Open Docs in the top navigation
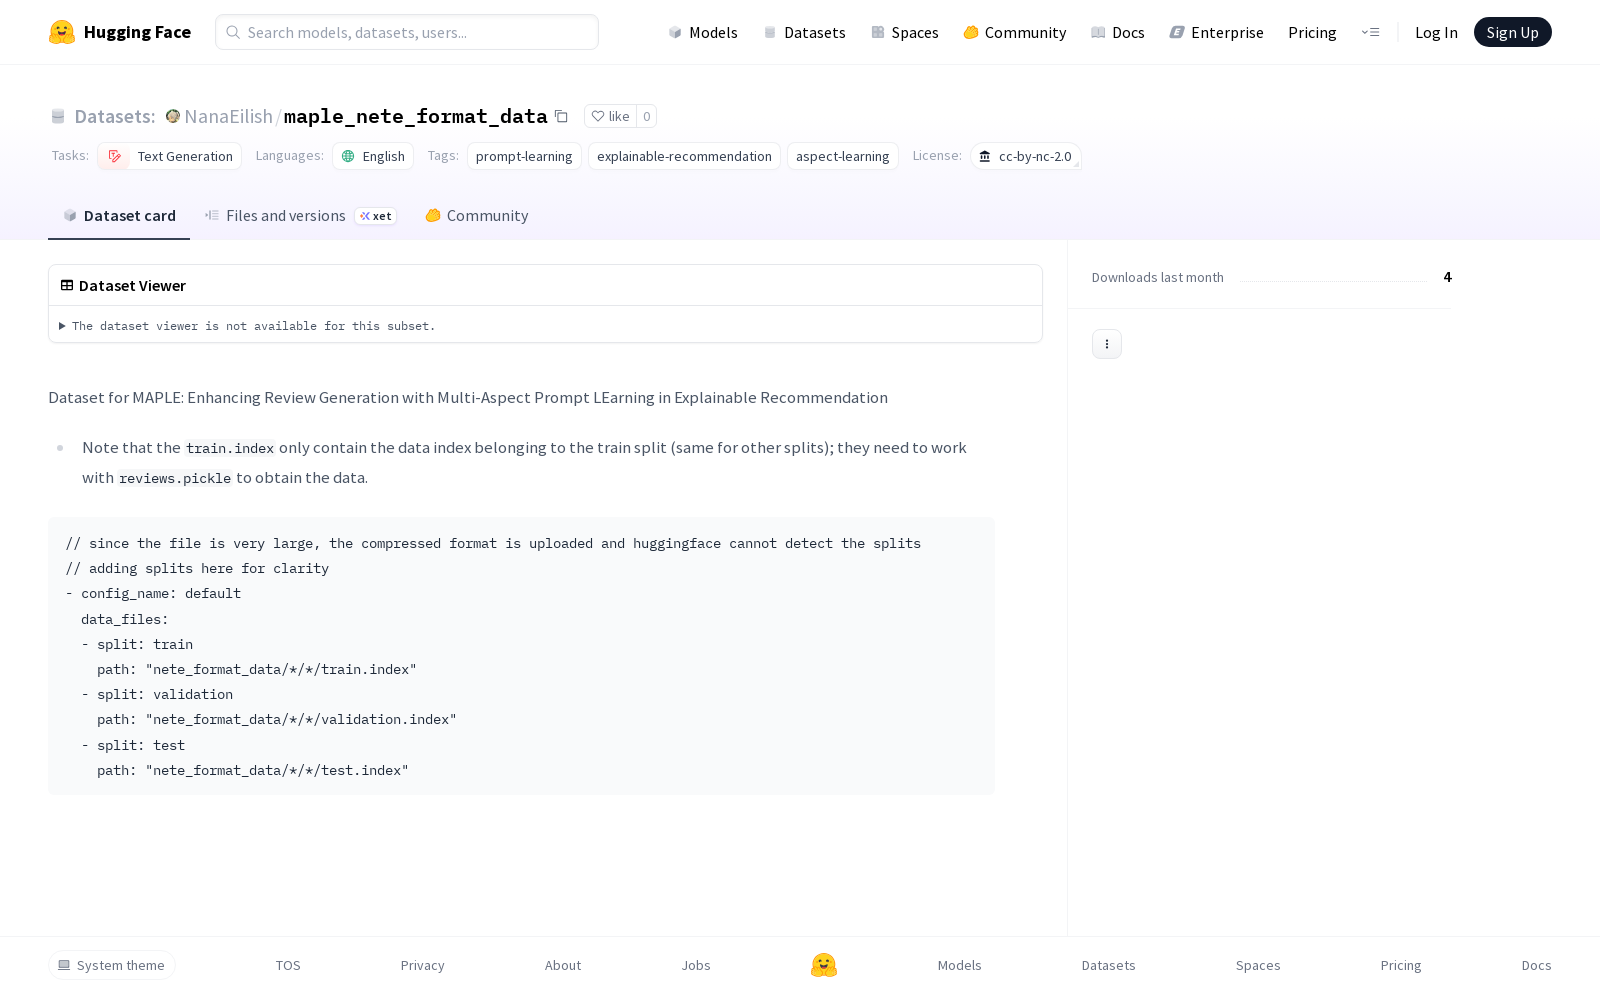1600x1000 pixels. [1117, 32]
